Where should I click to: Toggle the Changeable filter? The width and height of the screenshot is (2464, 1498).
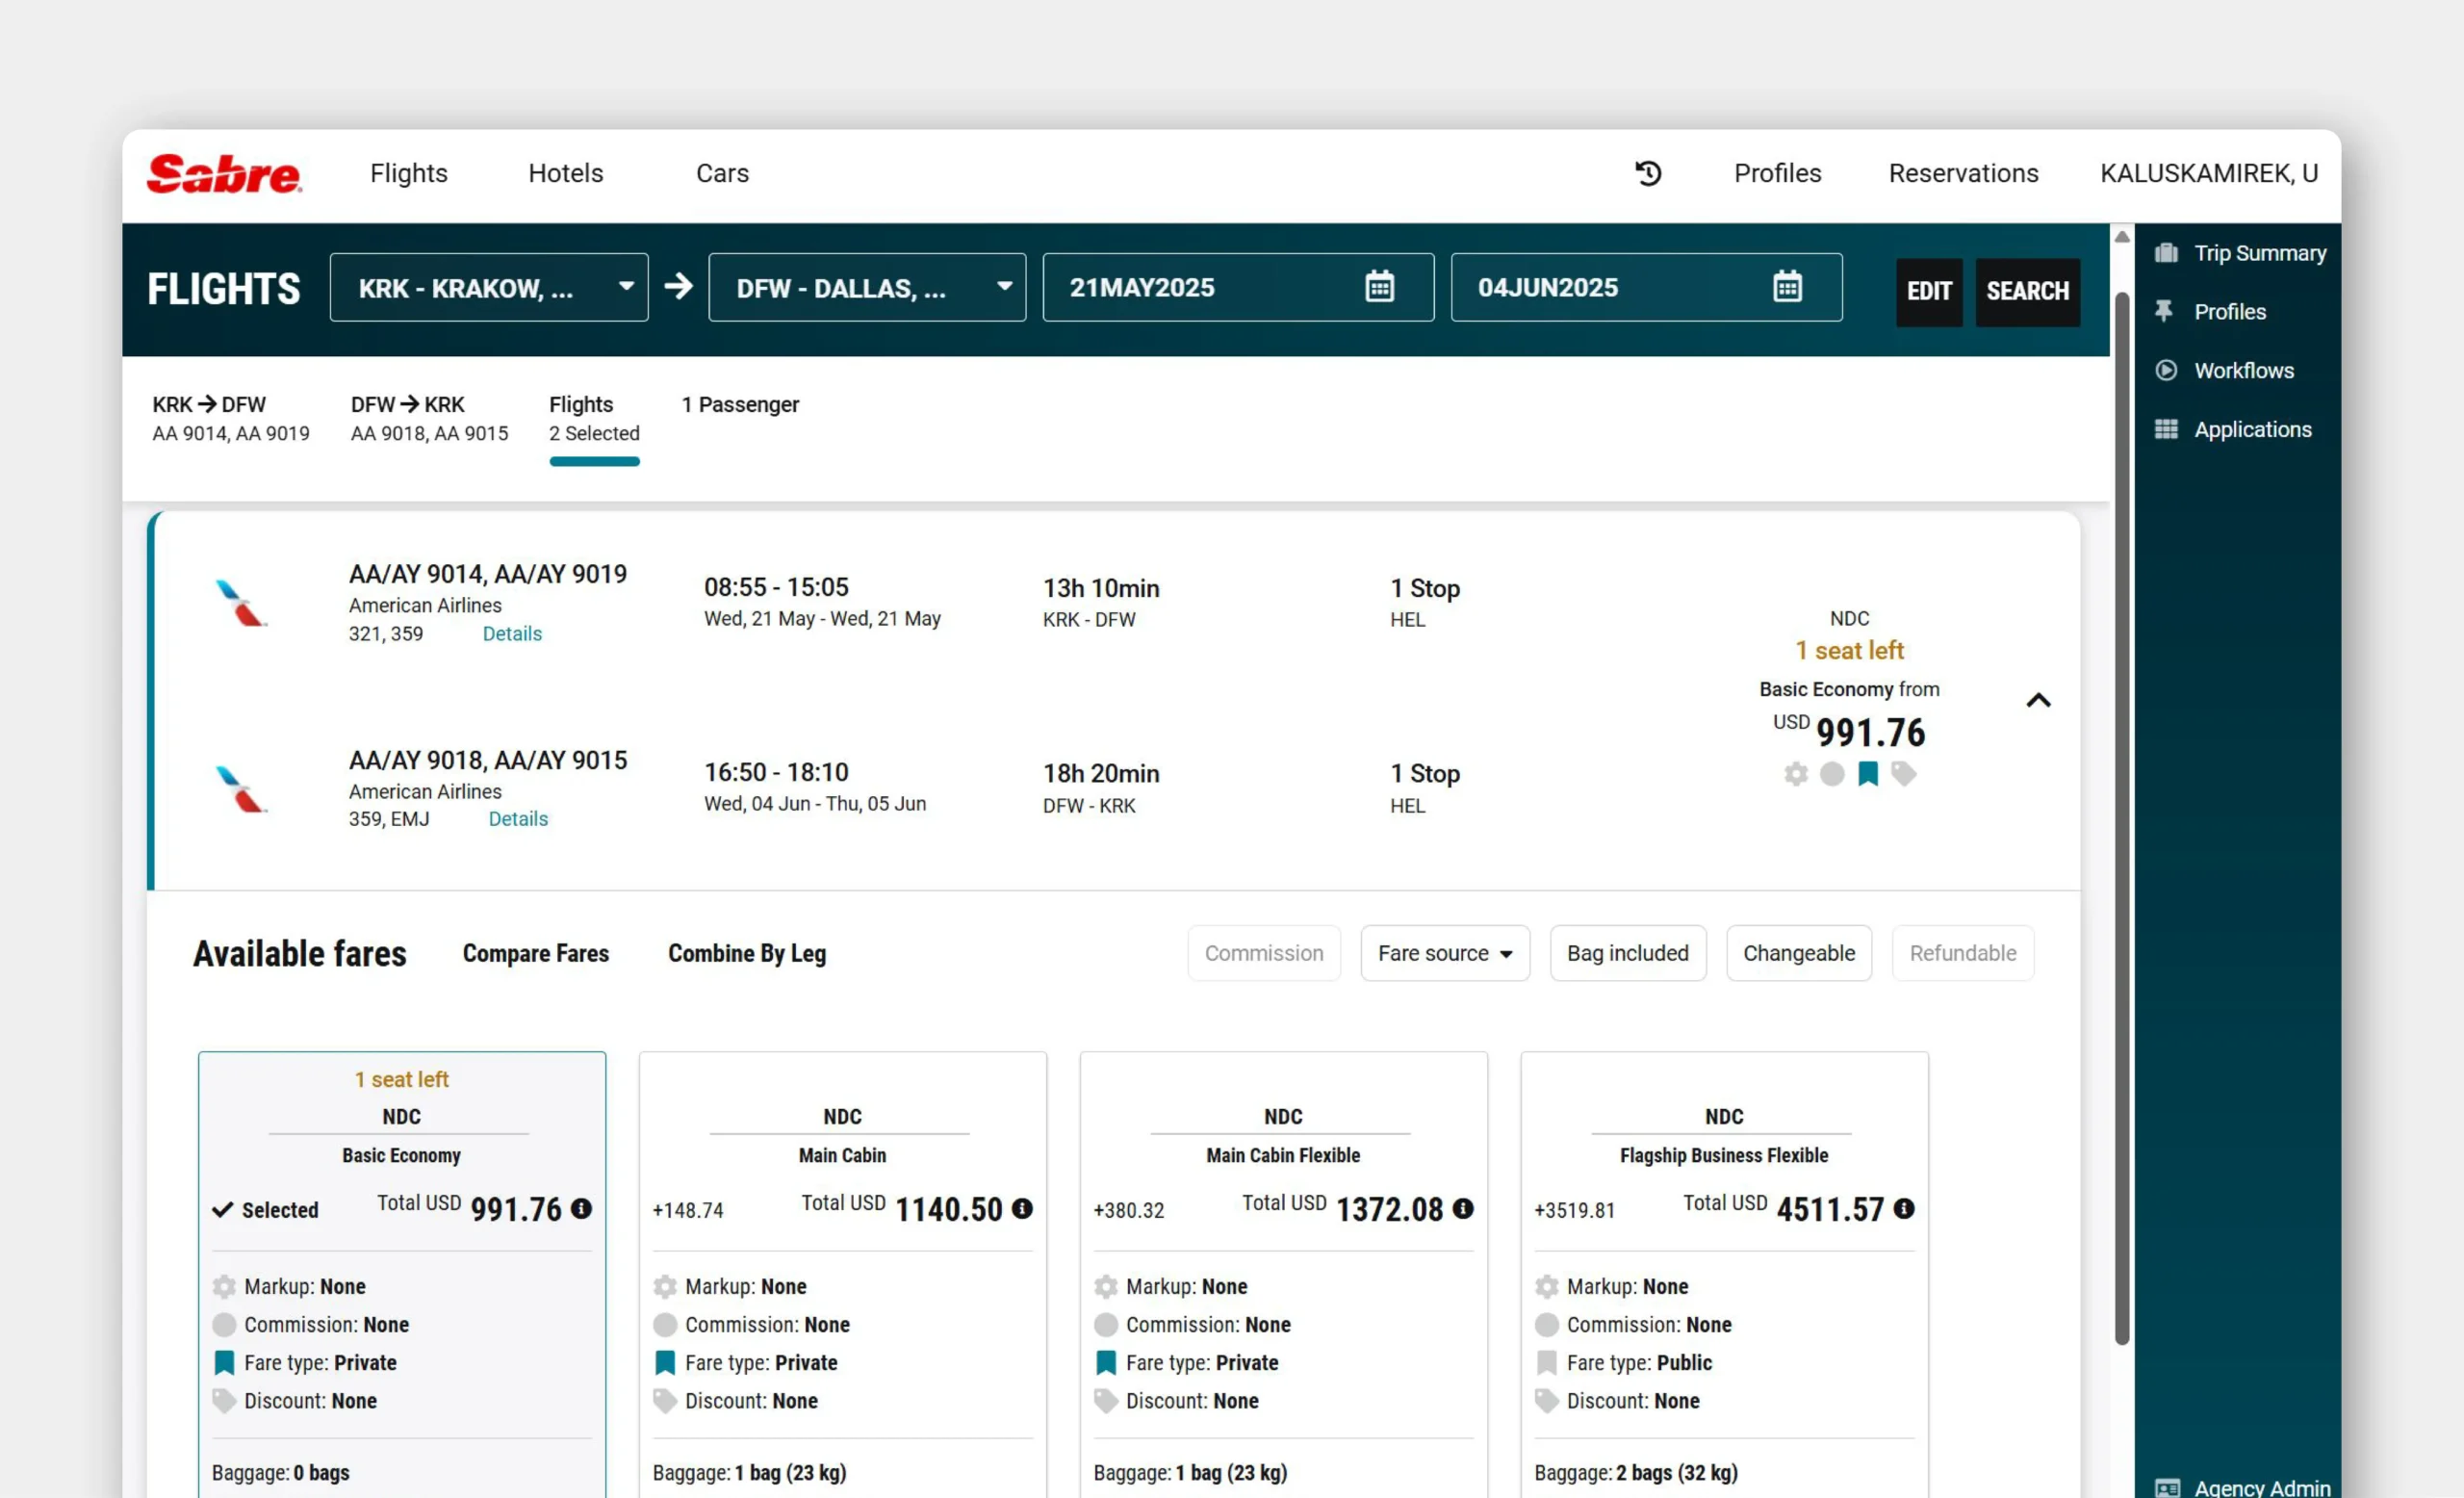[1798, 953]
